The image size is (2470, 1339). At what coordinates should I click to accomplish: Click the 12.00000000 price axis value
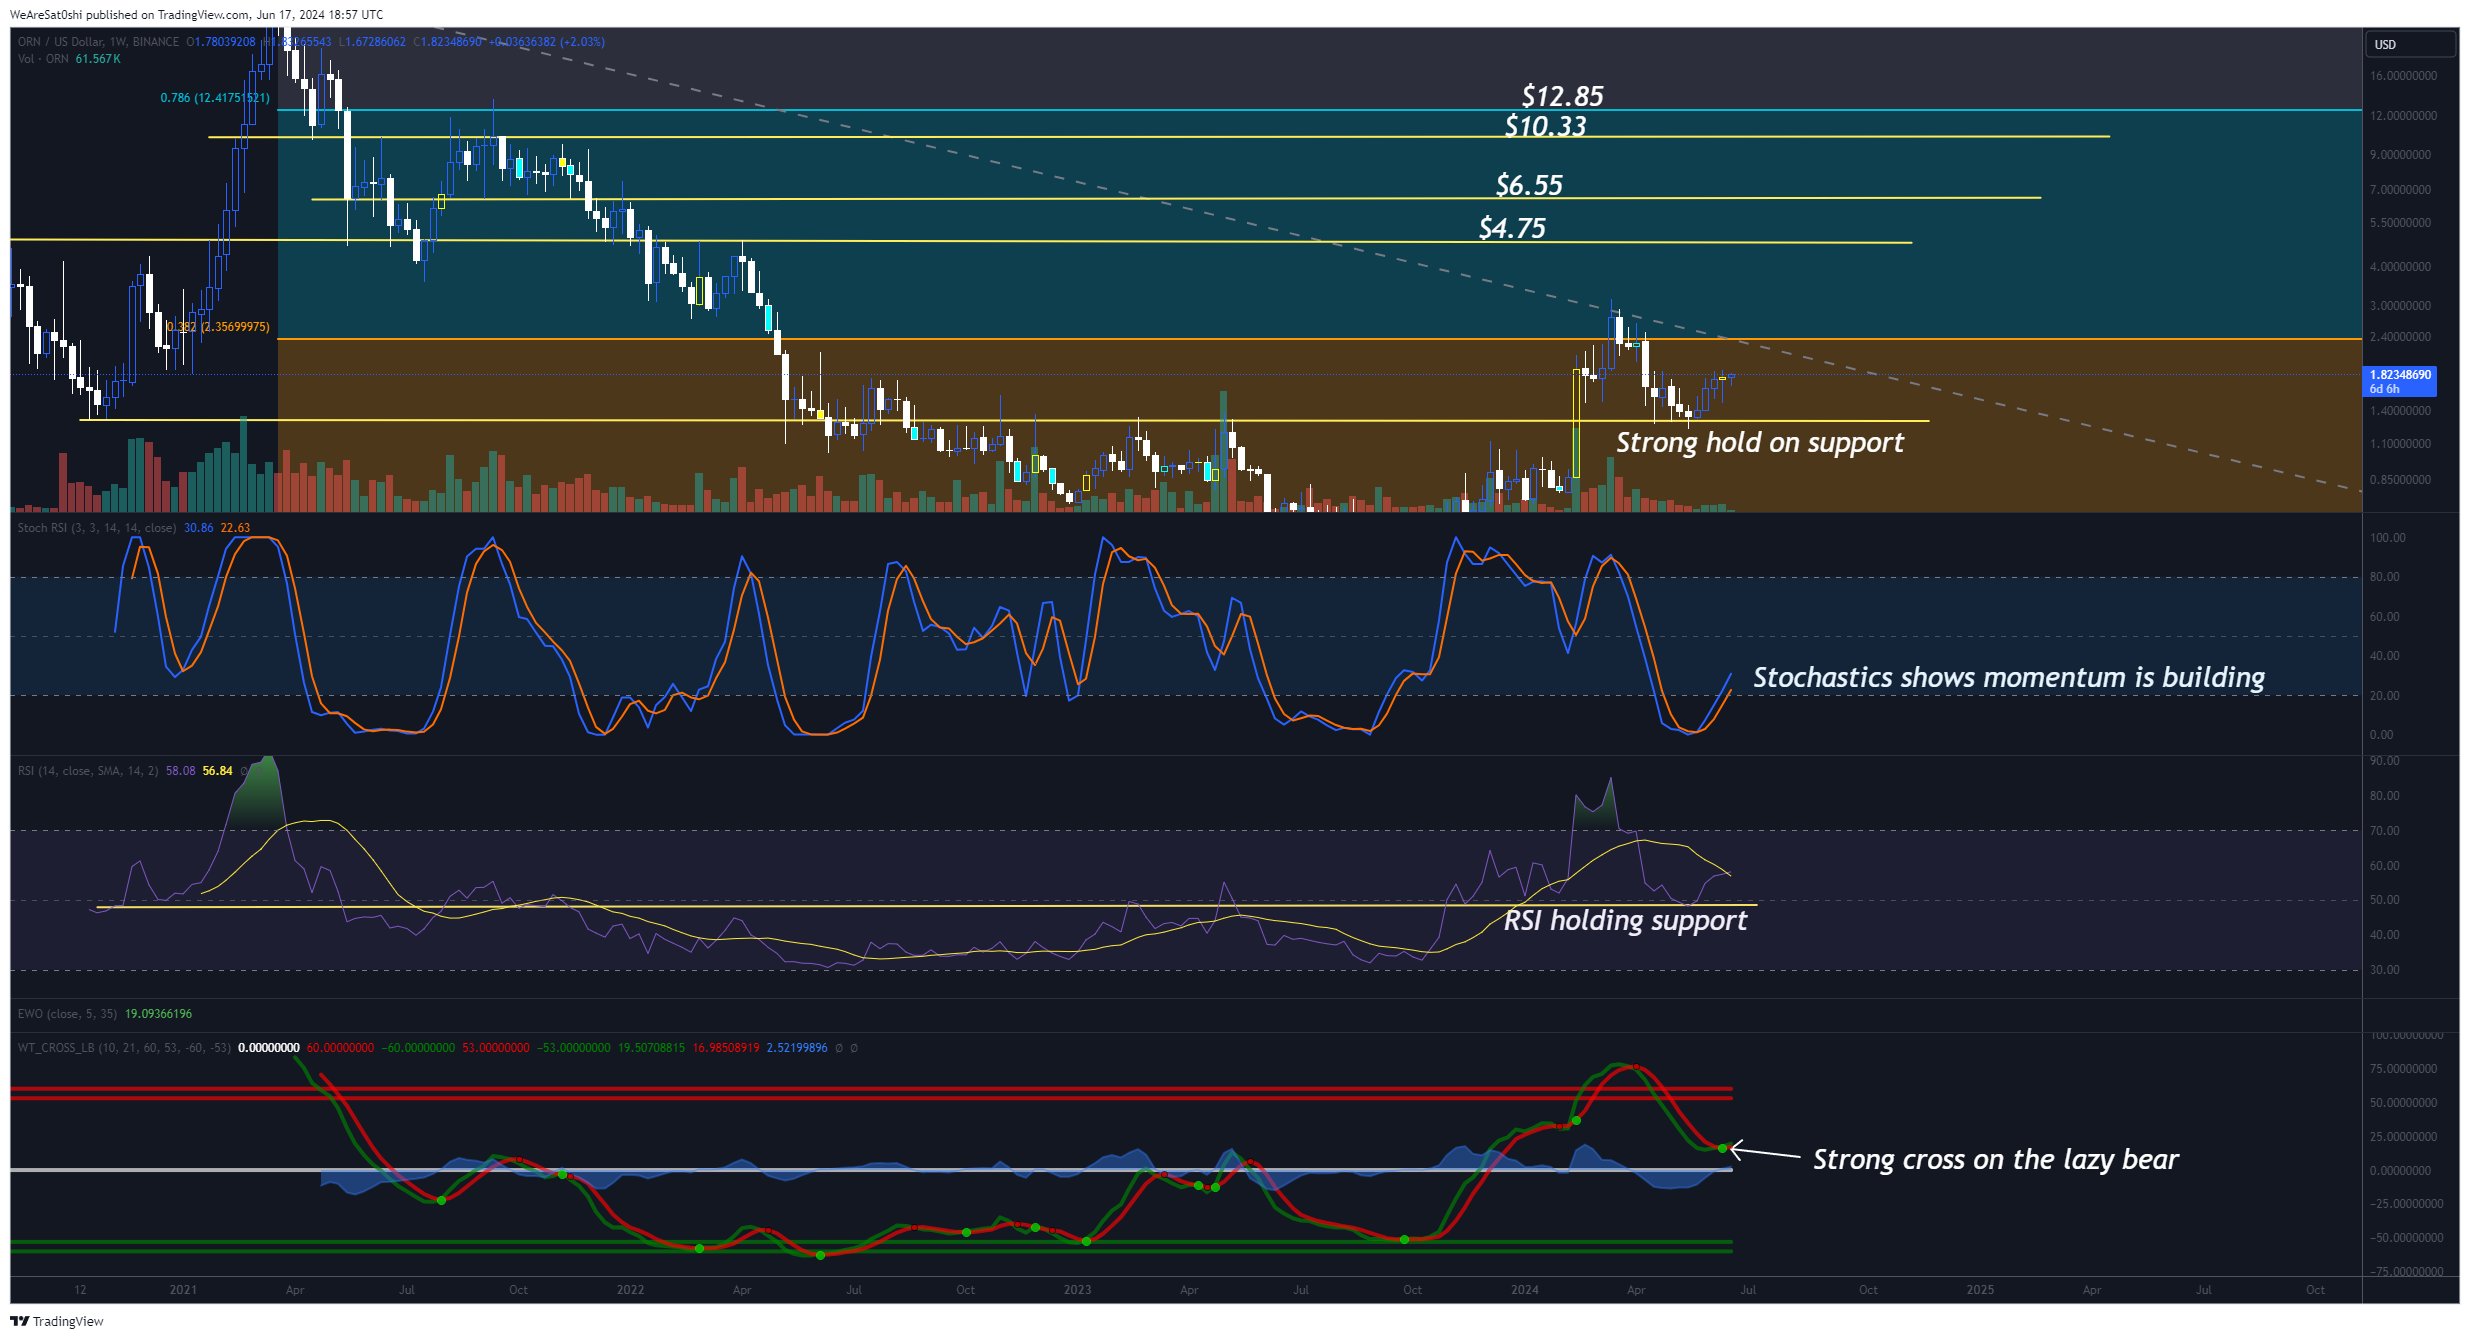[x=2403, y=116]
